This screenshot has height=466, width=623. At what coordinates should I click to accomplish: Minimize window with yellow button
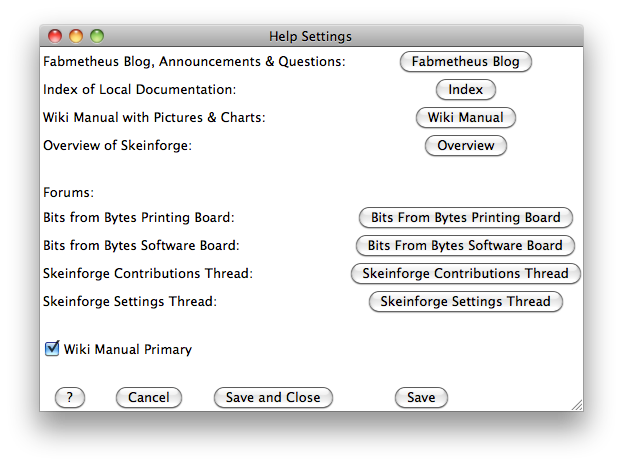click(76, 36)
